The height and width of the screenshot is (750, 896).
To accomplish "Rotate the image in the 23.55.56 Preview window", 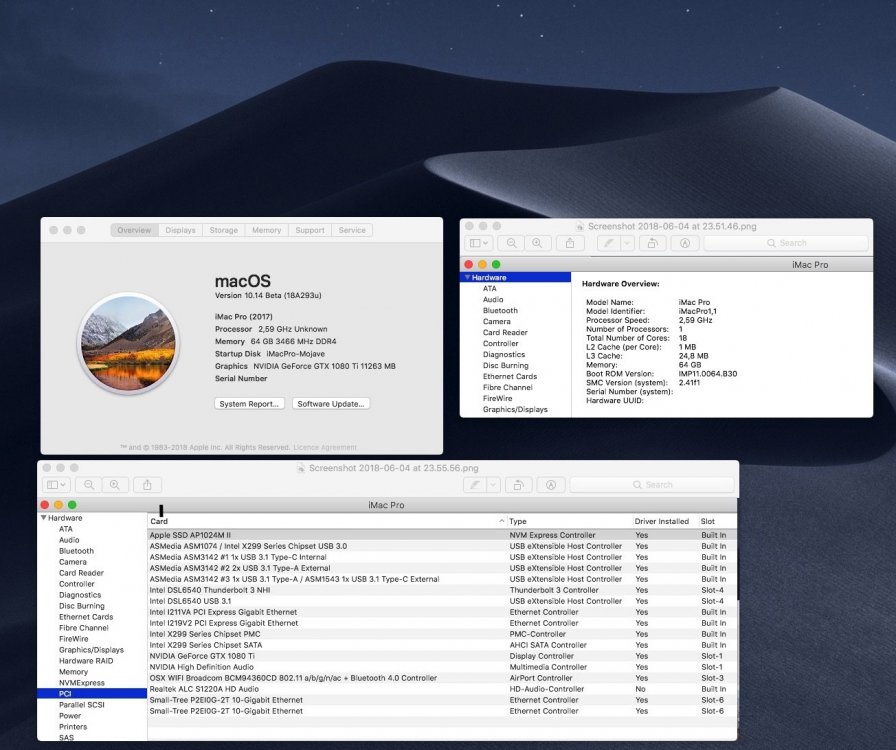I will tap(518, 485).
